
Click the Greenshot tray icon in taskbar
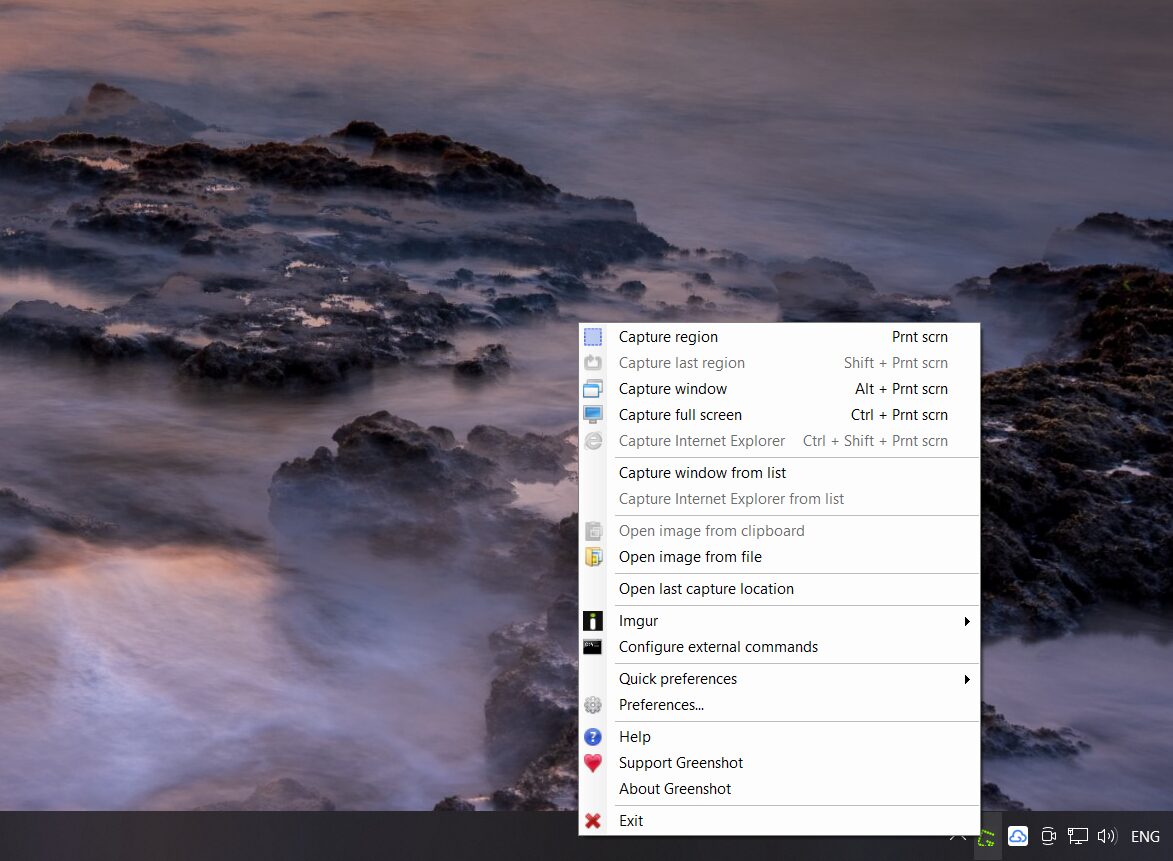pos(987,838)
